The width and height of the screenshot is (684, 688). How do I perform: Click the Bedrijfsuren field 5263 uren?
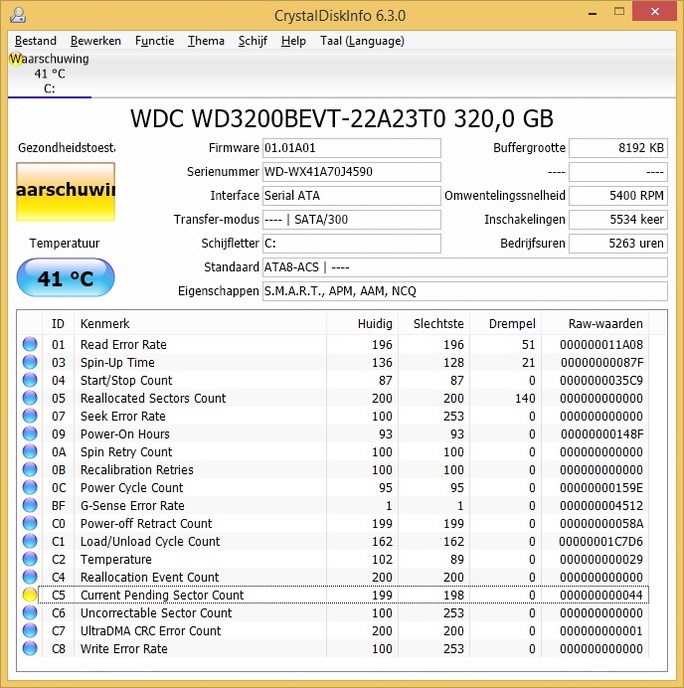coord(618,244)
